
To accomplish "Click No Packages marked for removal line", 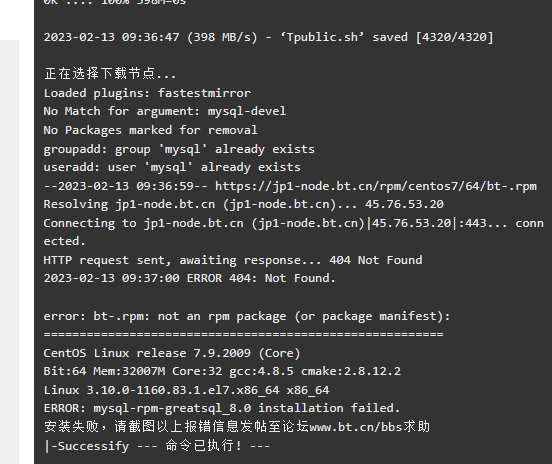I will click(151, 130).
